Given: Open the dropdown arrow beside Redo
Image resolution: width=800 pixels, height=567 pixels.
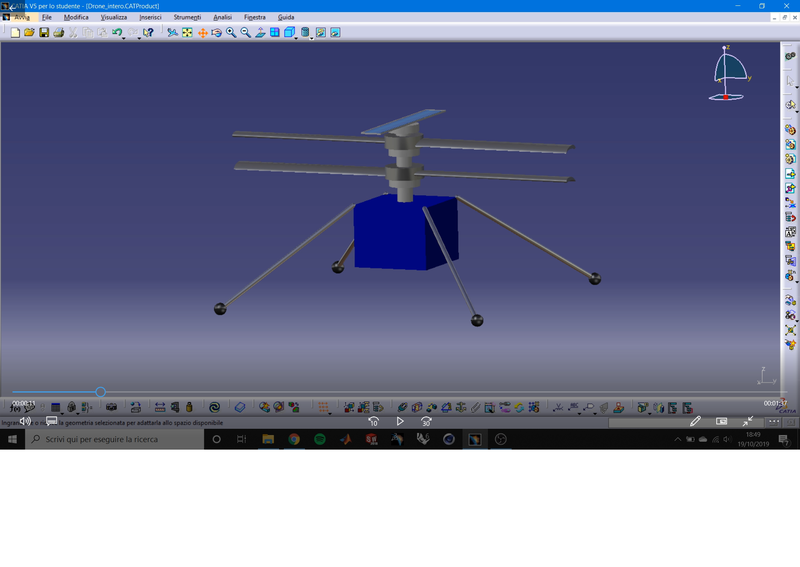Looking at the screenshot, I should [139, 38].
